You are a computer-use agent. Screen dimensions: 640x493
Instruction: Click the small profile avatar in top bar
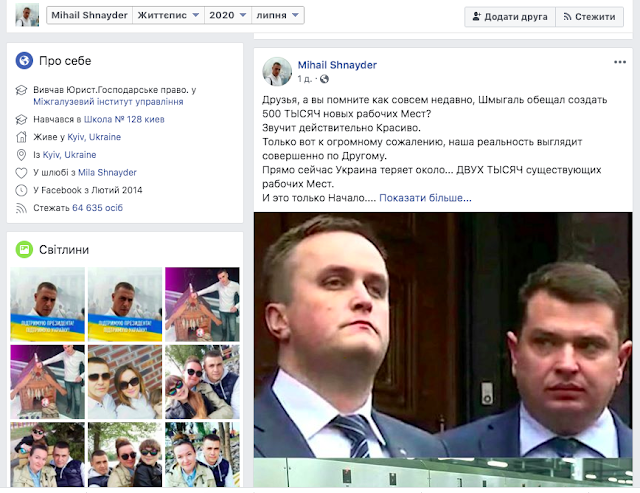tap(27, 15)
